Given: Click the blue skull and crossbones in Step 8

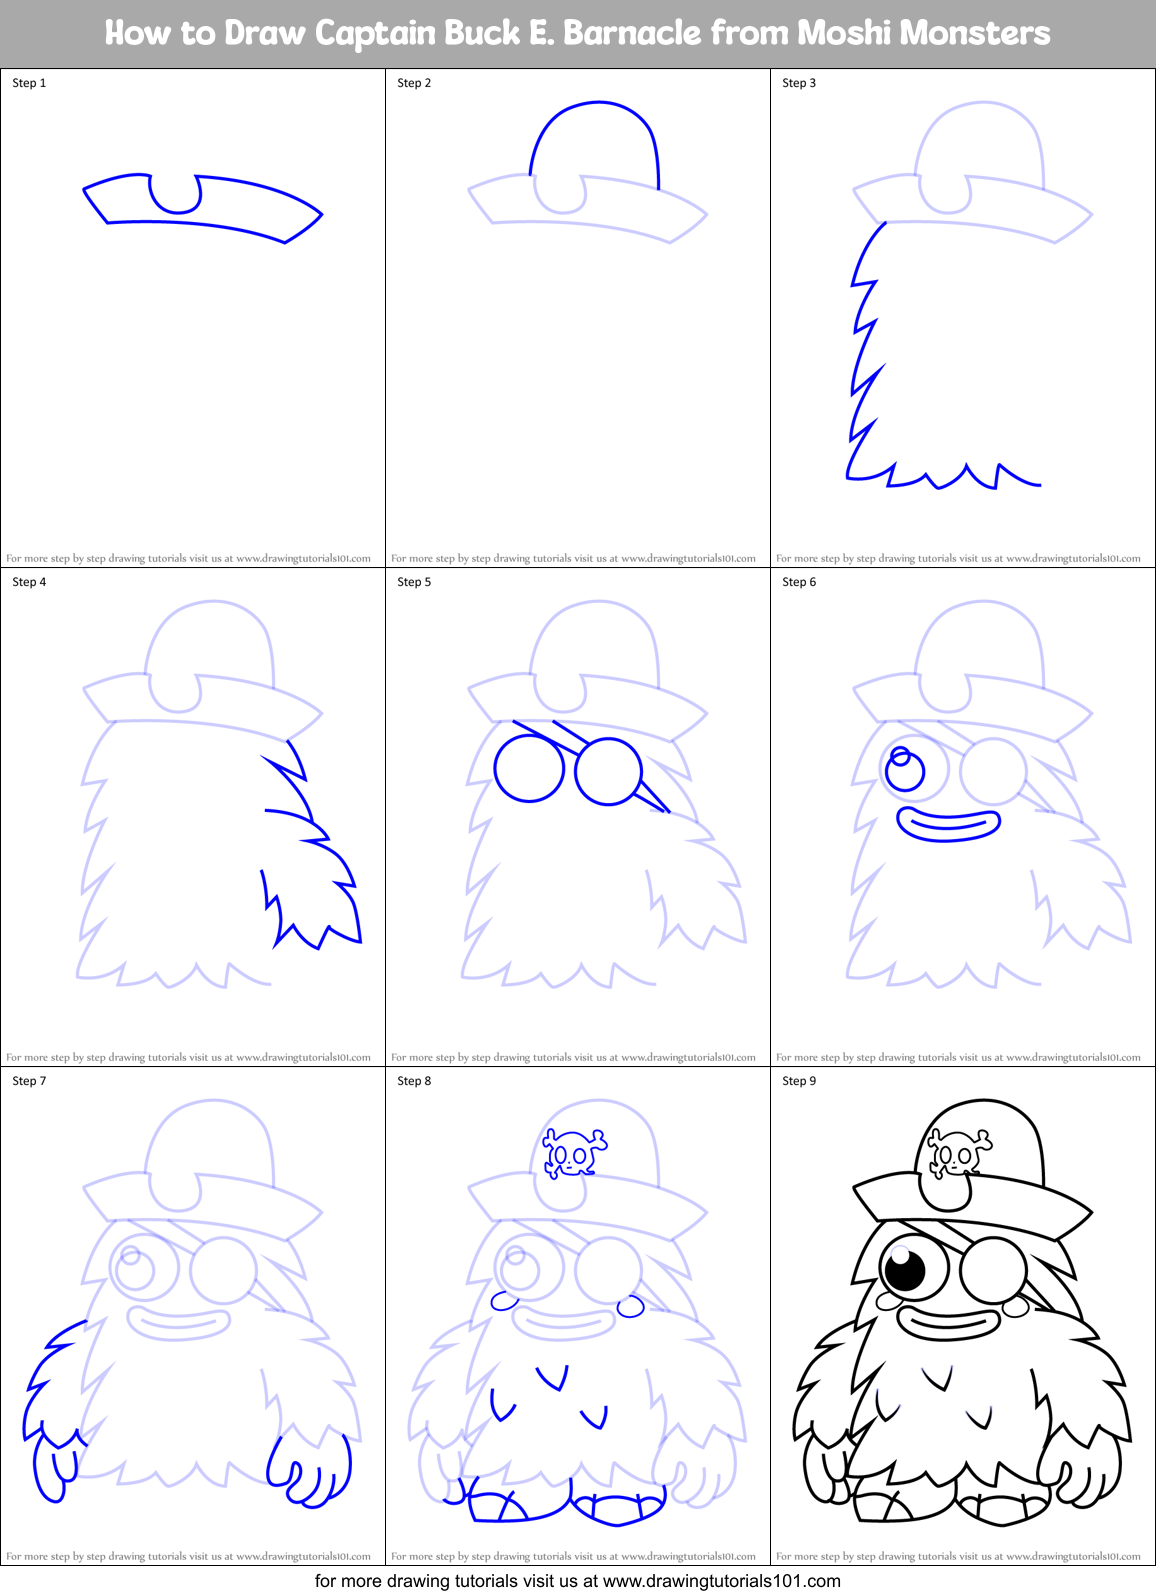Looking at the screenshot, I should [x=574, y=1153].
